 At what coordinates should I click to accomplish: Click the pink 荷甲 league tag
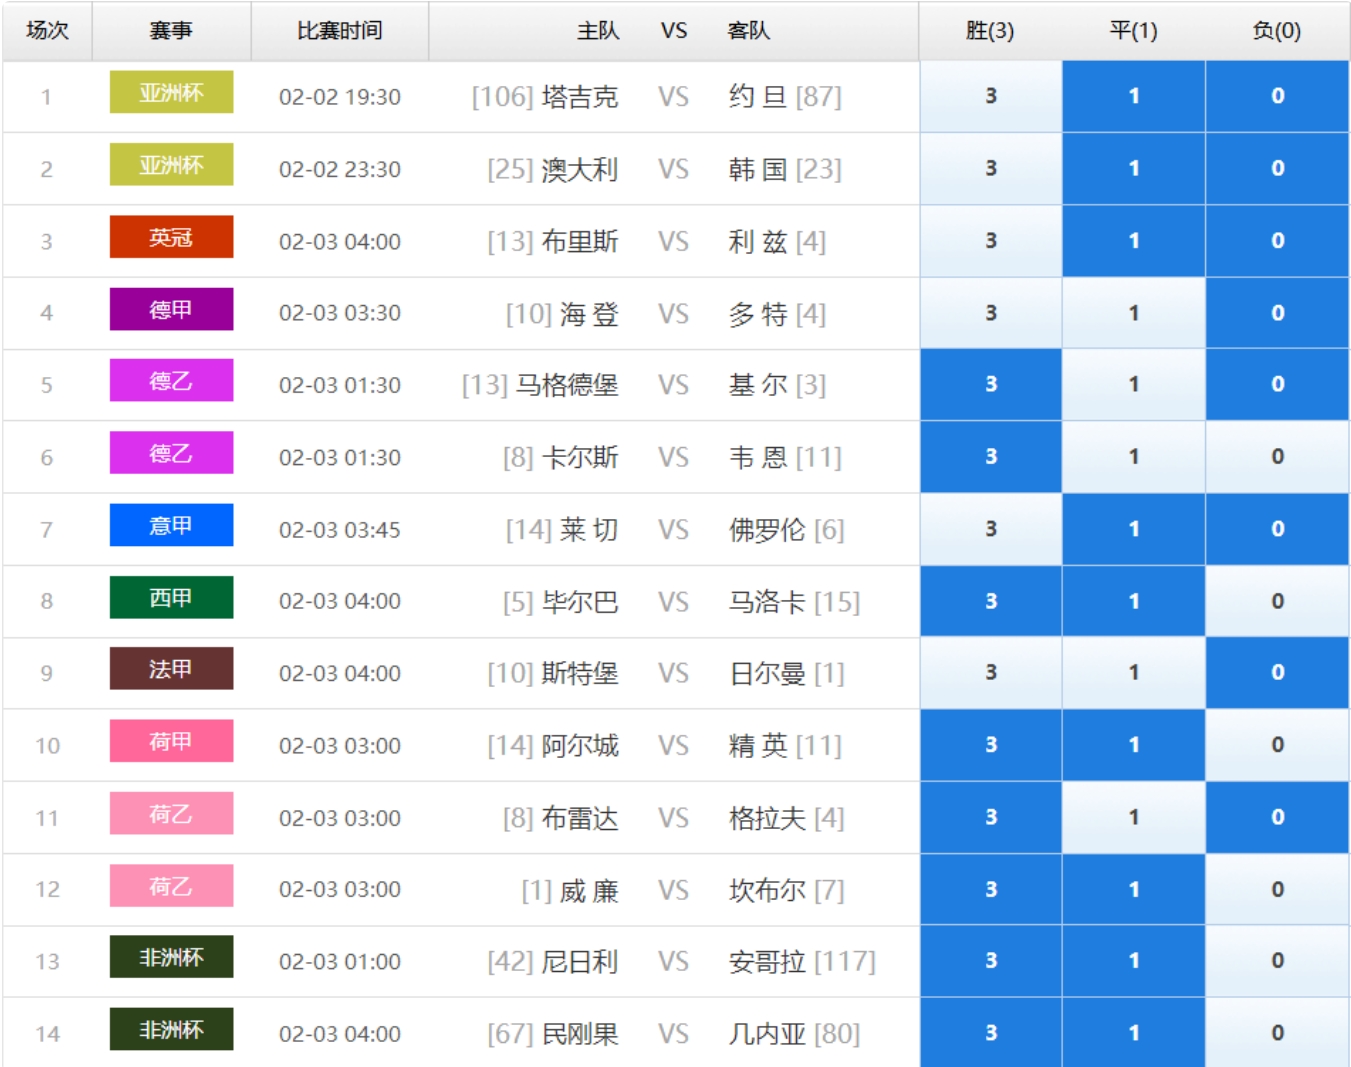pyautogui.click(x=171, y=741)
